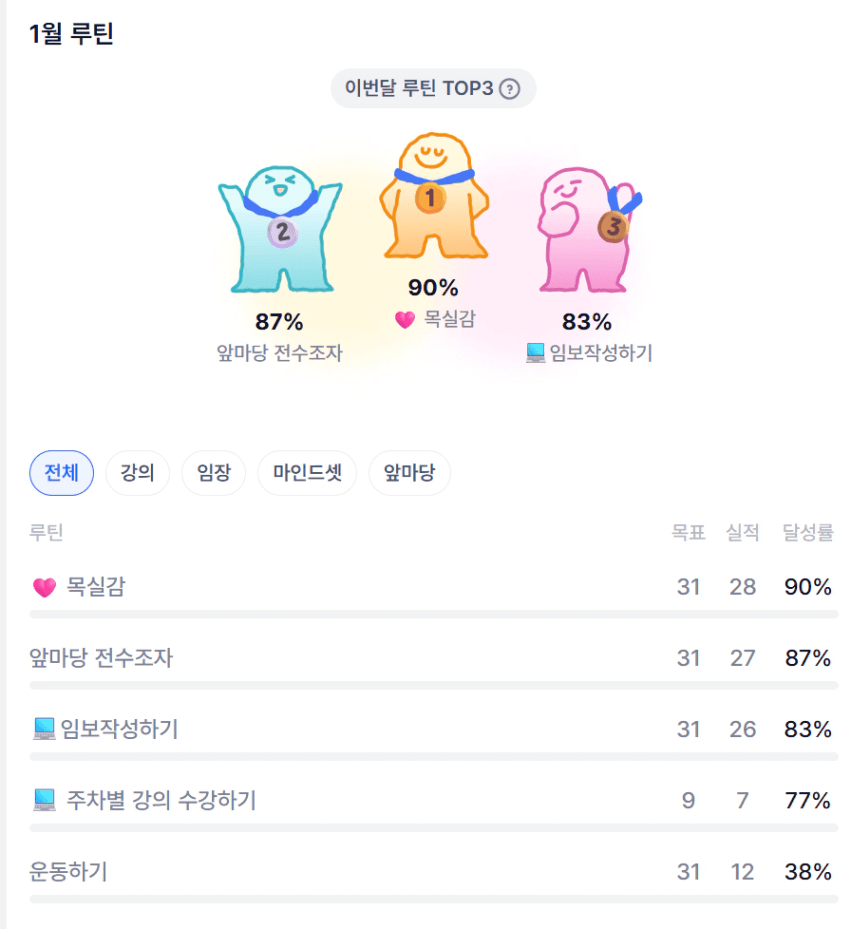Select the 전체 filter tab
Viewport: 851px width, 929px height.
(x=62, y=473)
